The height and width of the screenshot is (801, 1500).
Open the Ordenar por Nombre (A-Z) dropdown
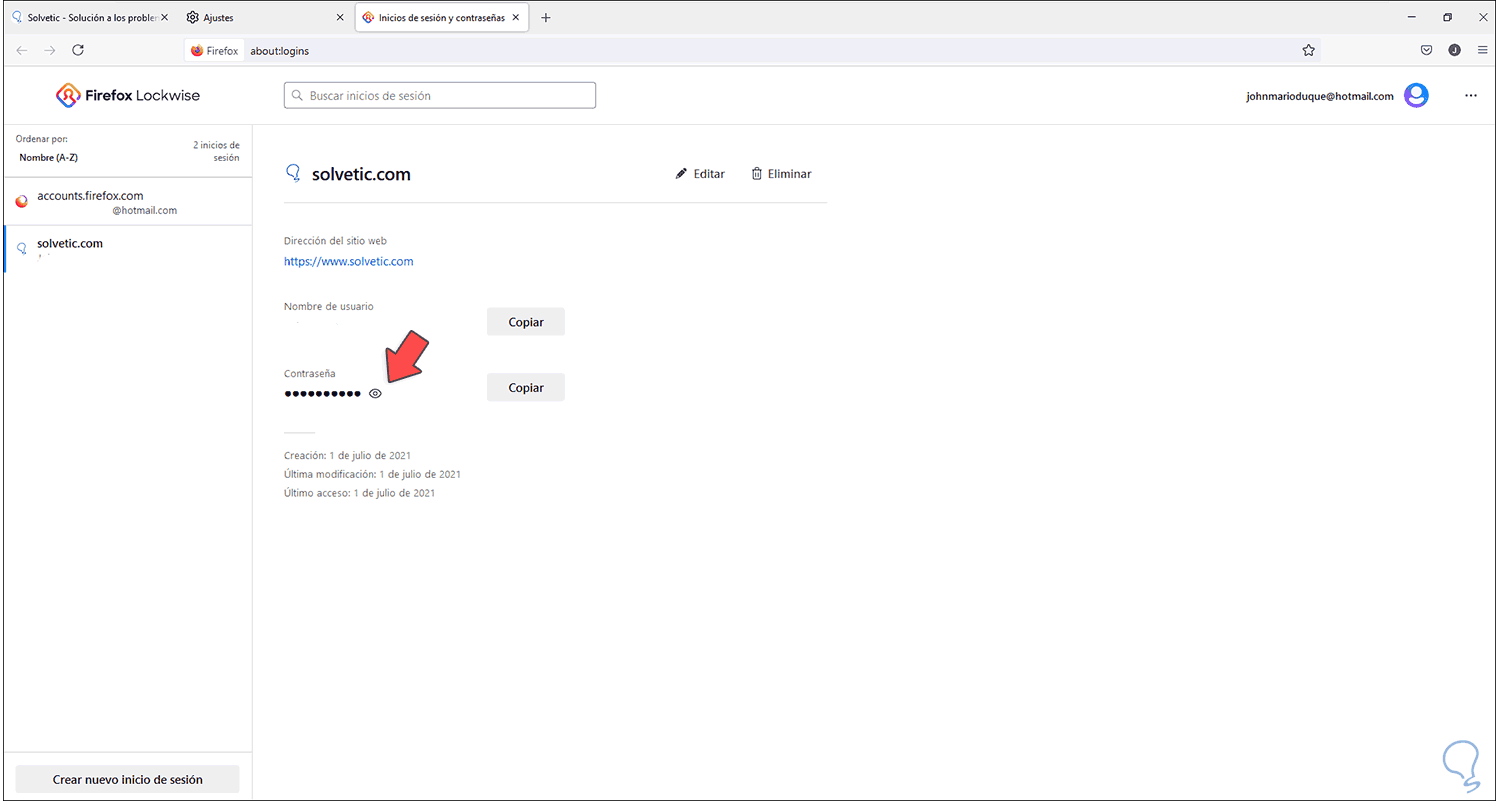click(x=48, y=158)
